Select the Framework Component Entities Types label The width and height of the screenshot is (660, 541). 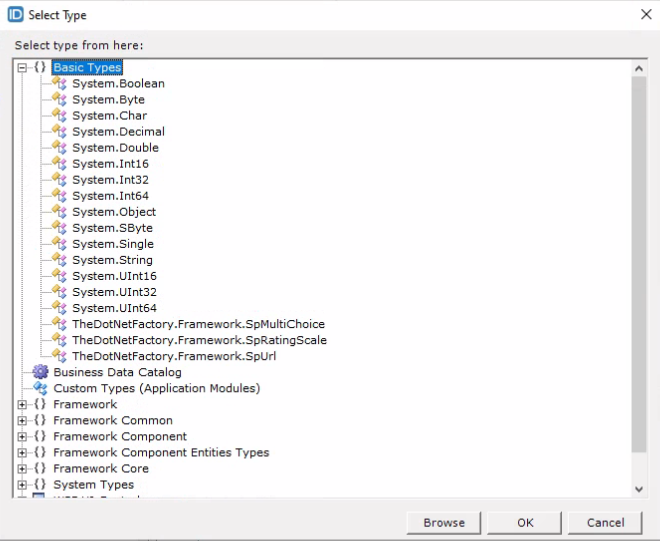coord(161,452)
